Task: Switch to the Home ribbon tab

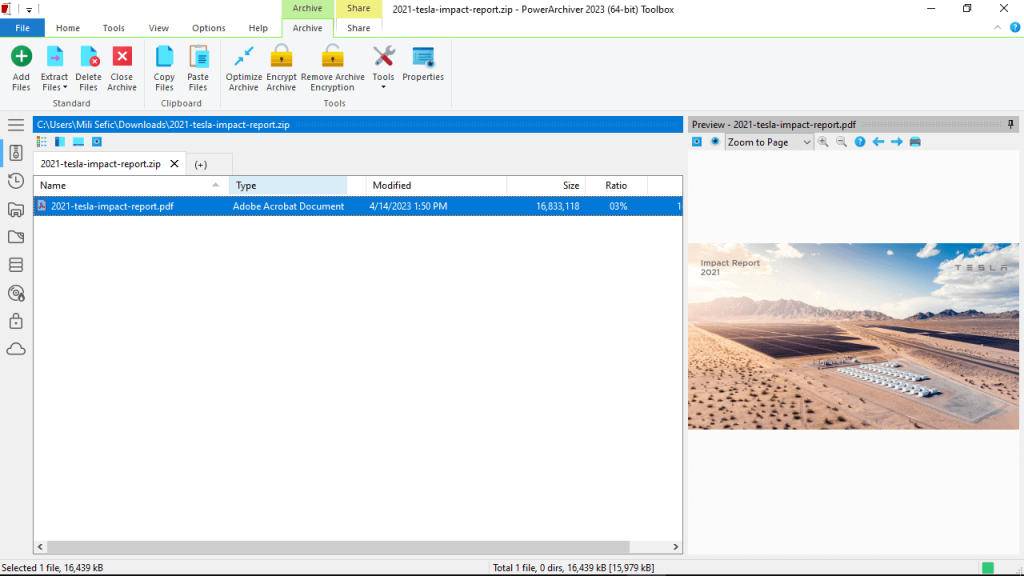Action: coord(68,28)
